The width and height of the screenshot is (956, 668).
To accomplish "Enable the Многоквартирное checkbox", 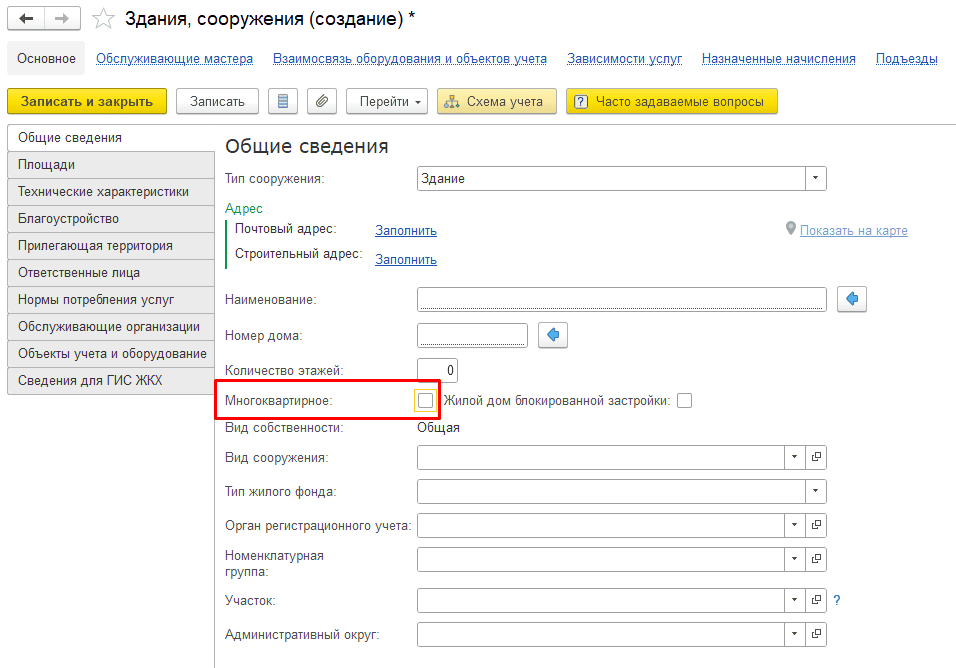I will (x=426, y=400).
